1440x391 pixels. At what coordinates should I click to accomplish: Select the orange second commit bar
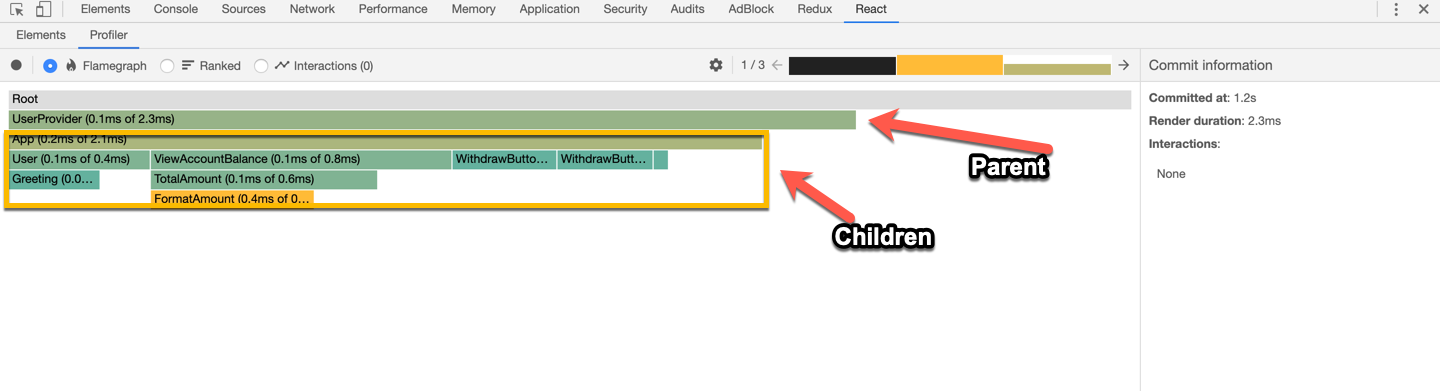pyautogui.click(x=949, y=65)
